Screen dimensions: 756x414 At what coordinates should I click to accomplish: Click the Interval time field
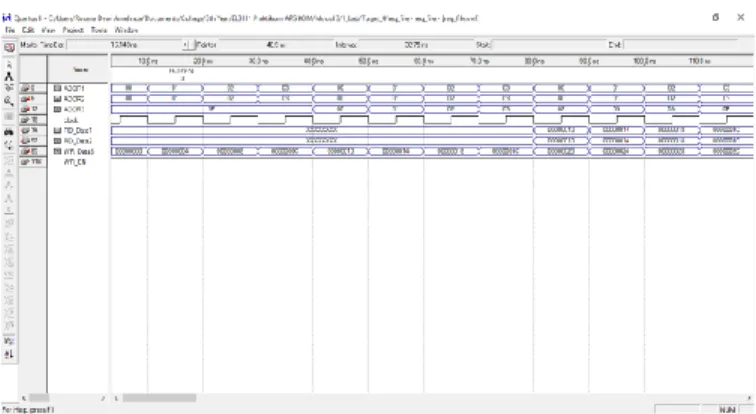click(416, 45)
